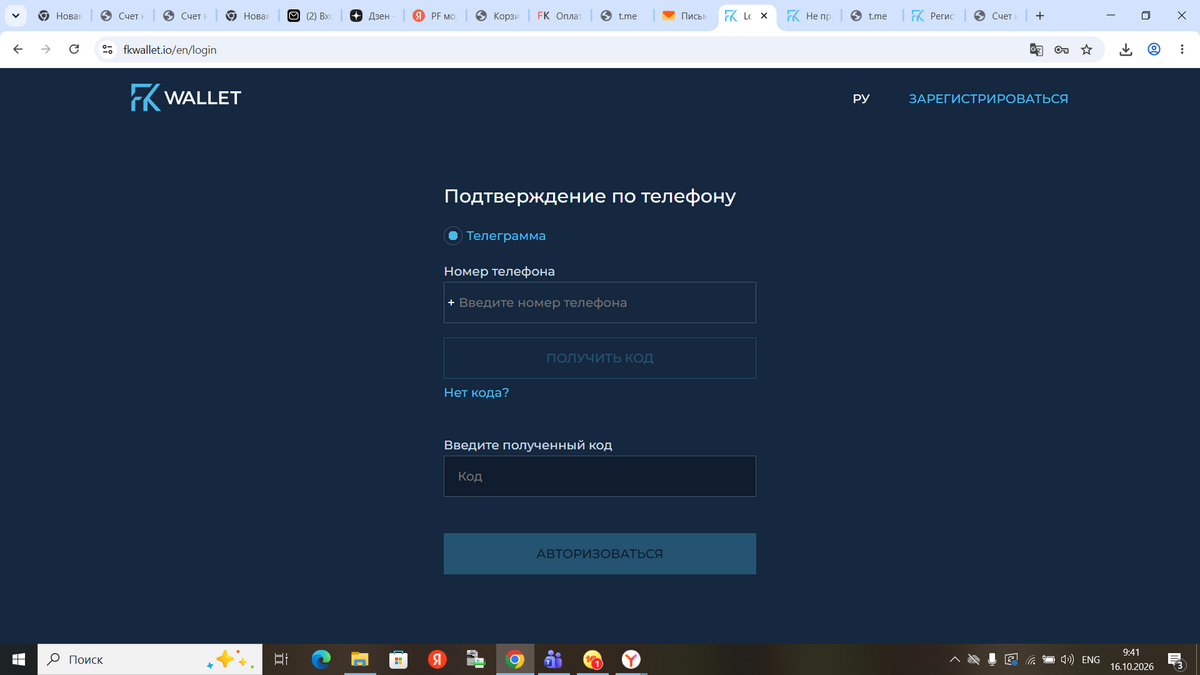This screenshot has height=675, width=1200.
Task: Open the tab search dropdown
Action: pyautogui.click(x=15, y=16)
